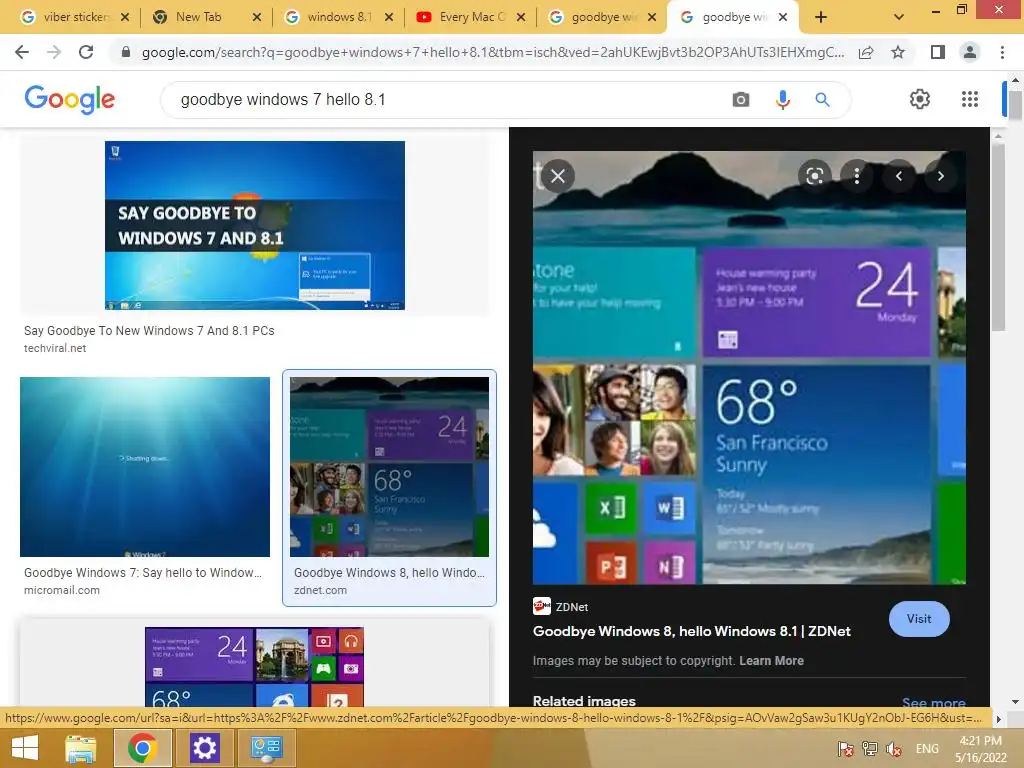Image resolution: width=1024 pixels, height=768 pixels.
Task: Share this page icon in address bar
Action: pyautogui.click(x=866, y=53)
